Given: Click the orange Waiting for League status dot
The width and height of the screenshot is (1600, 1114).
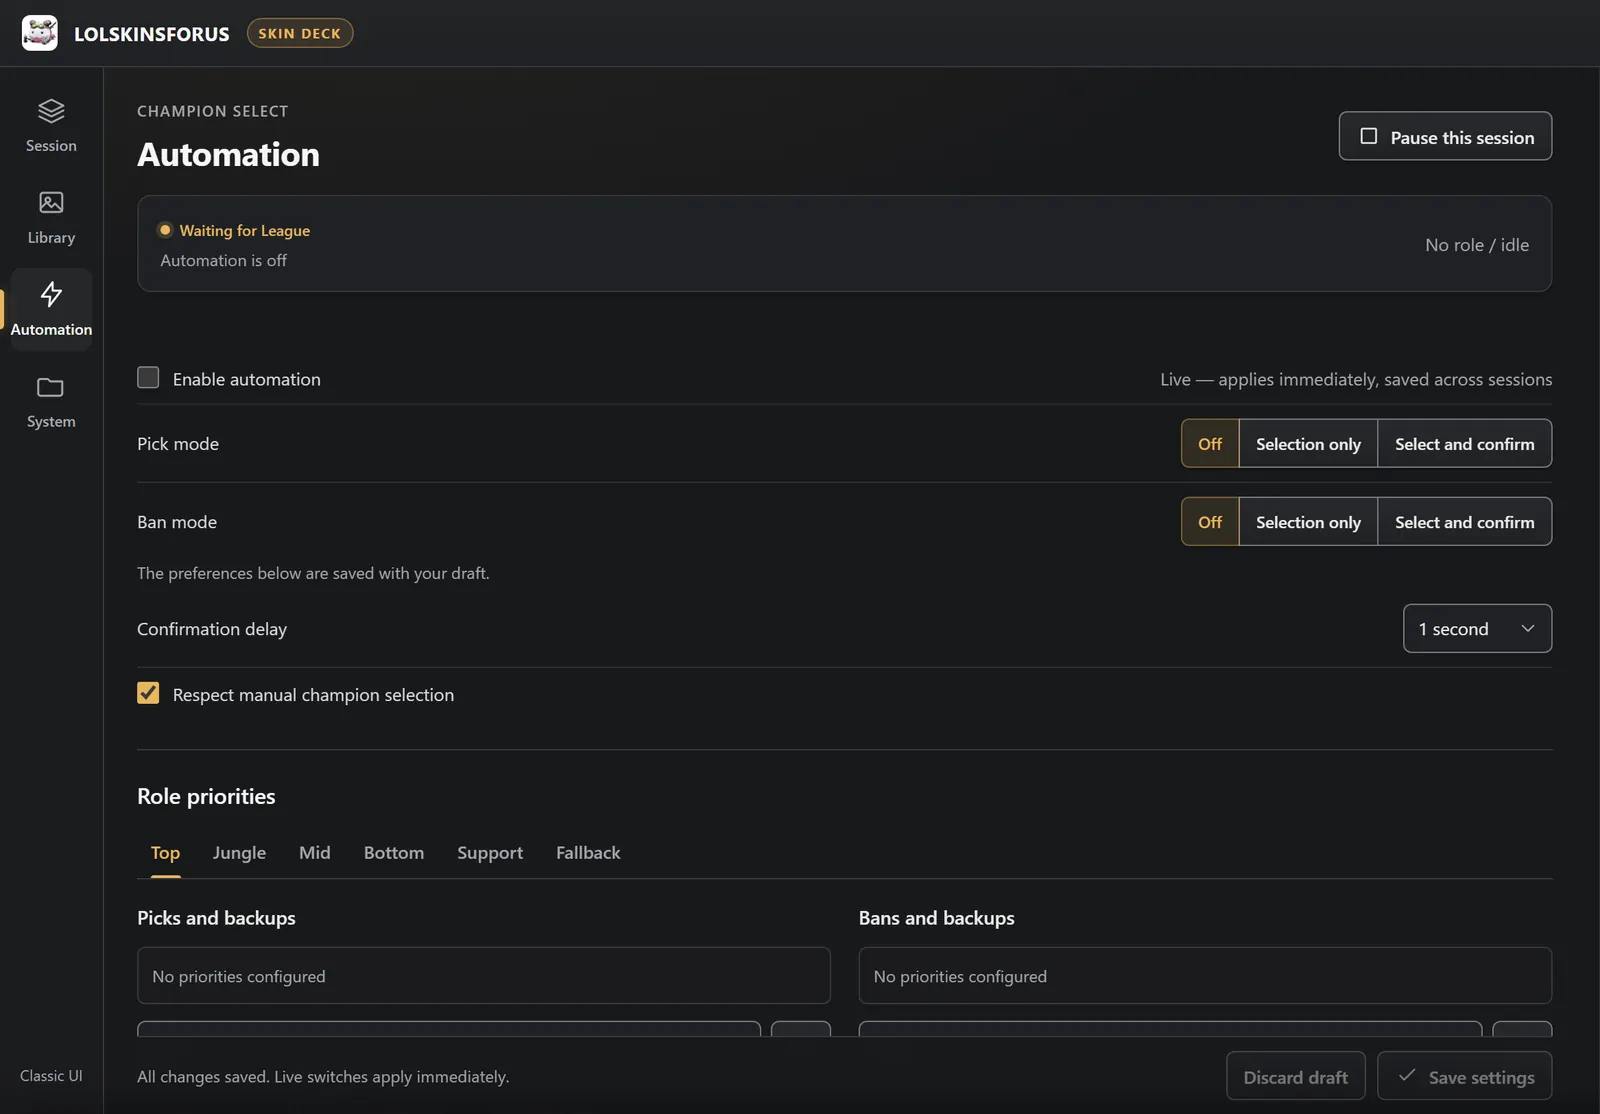Looking at the screenshot, I should 165,230.
